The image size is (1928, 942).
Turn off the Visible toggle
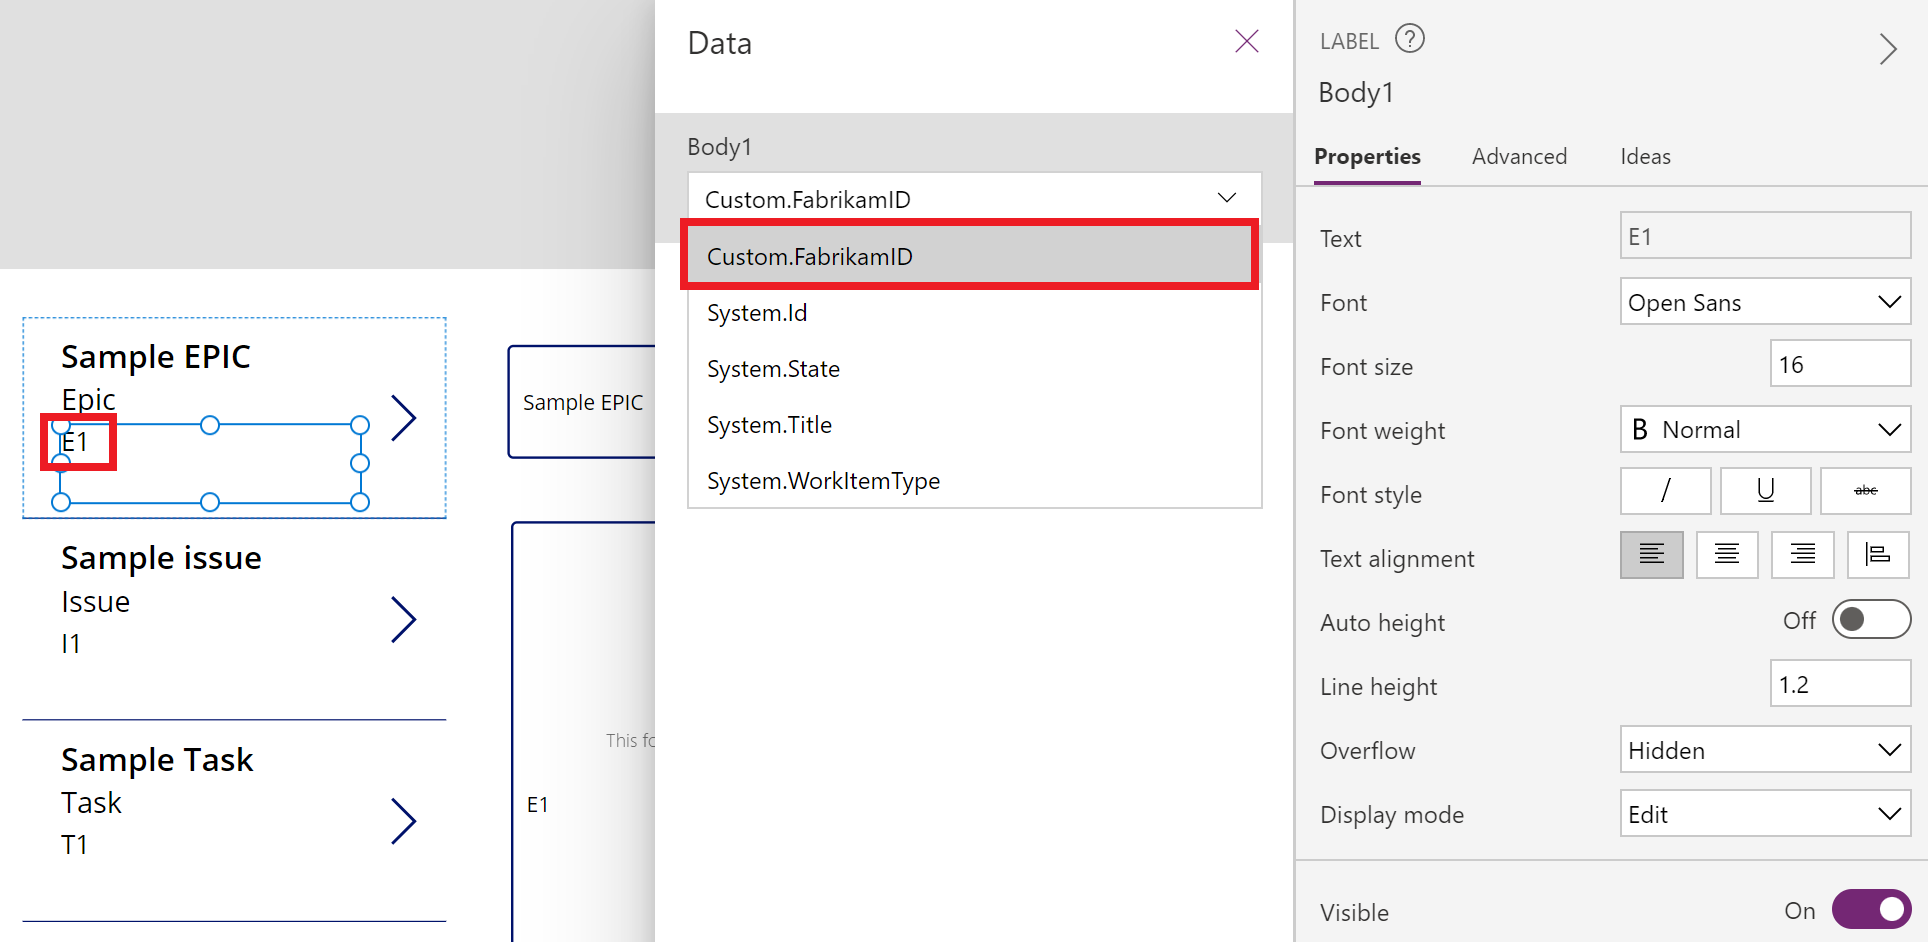(x=1871, y=909)
